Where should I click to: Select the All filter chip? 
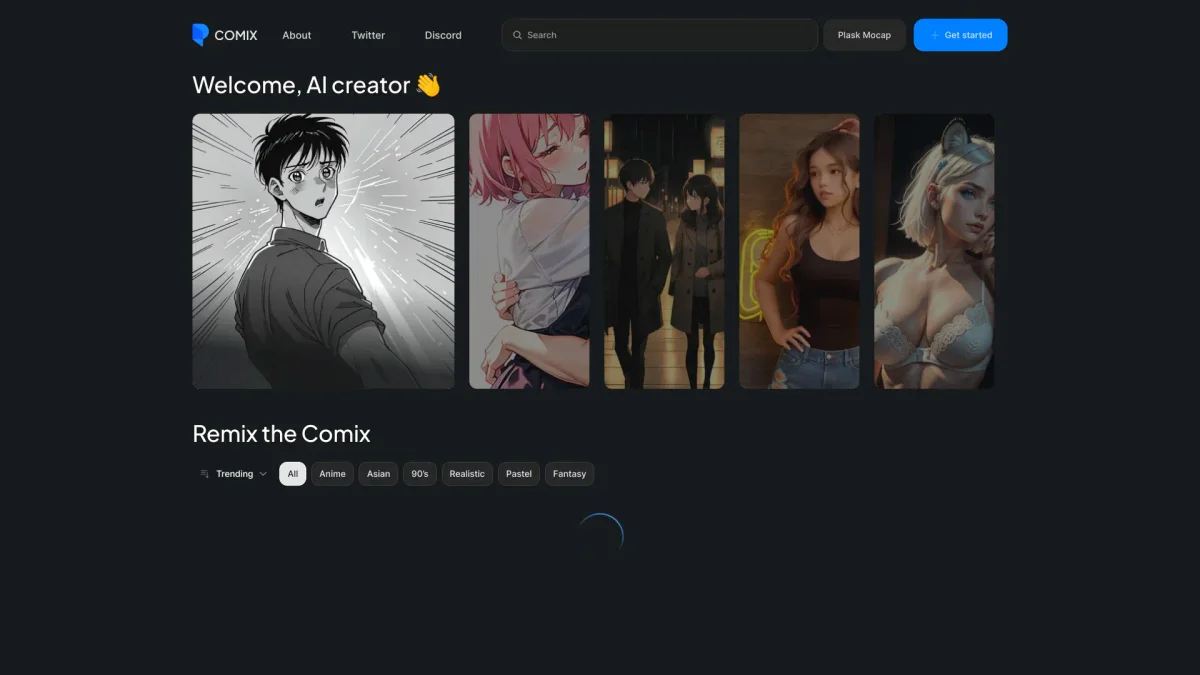pos(293,474)
